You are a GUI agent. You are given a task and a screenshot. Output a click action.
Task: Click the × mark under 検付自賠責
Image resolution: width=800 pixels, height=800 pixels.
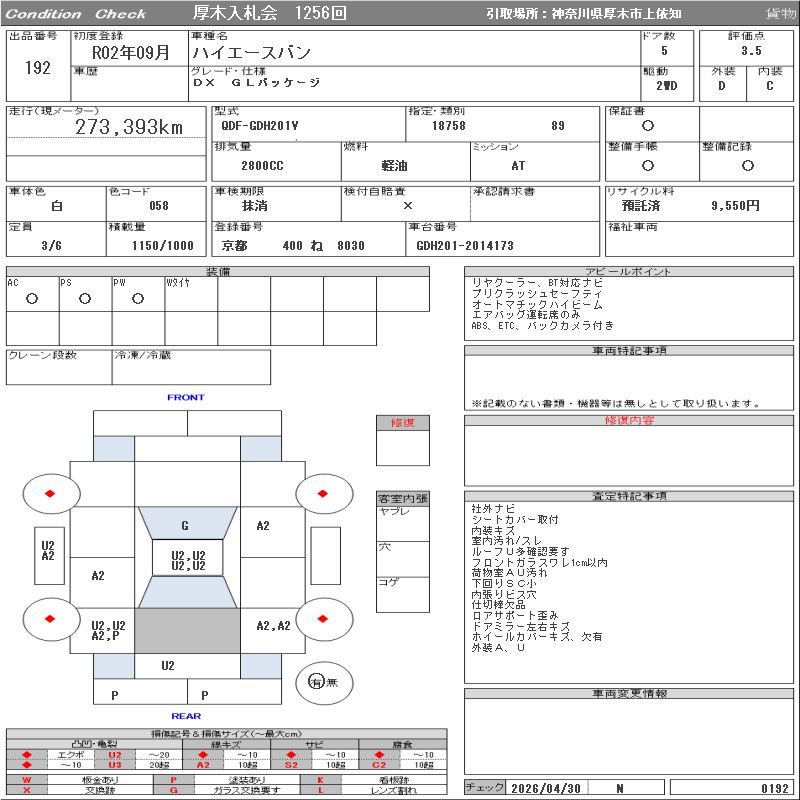(x=408, y=206)
